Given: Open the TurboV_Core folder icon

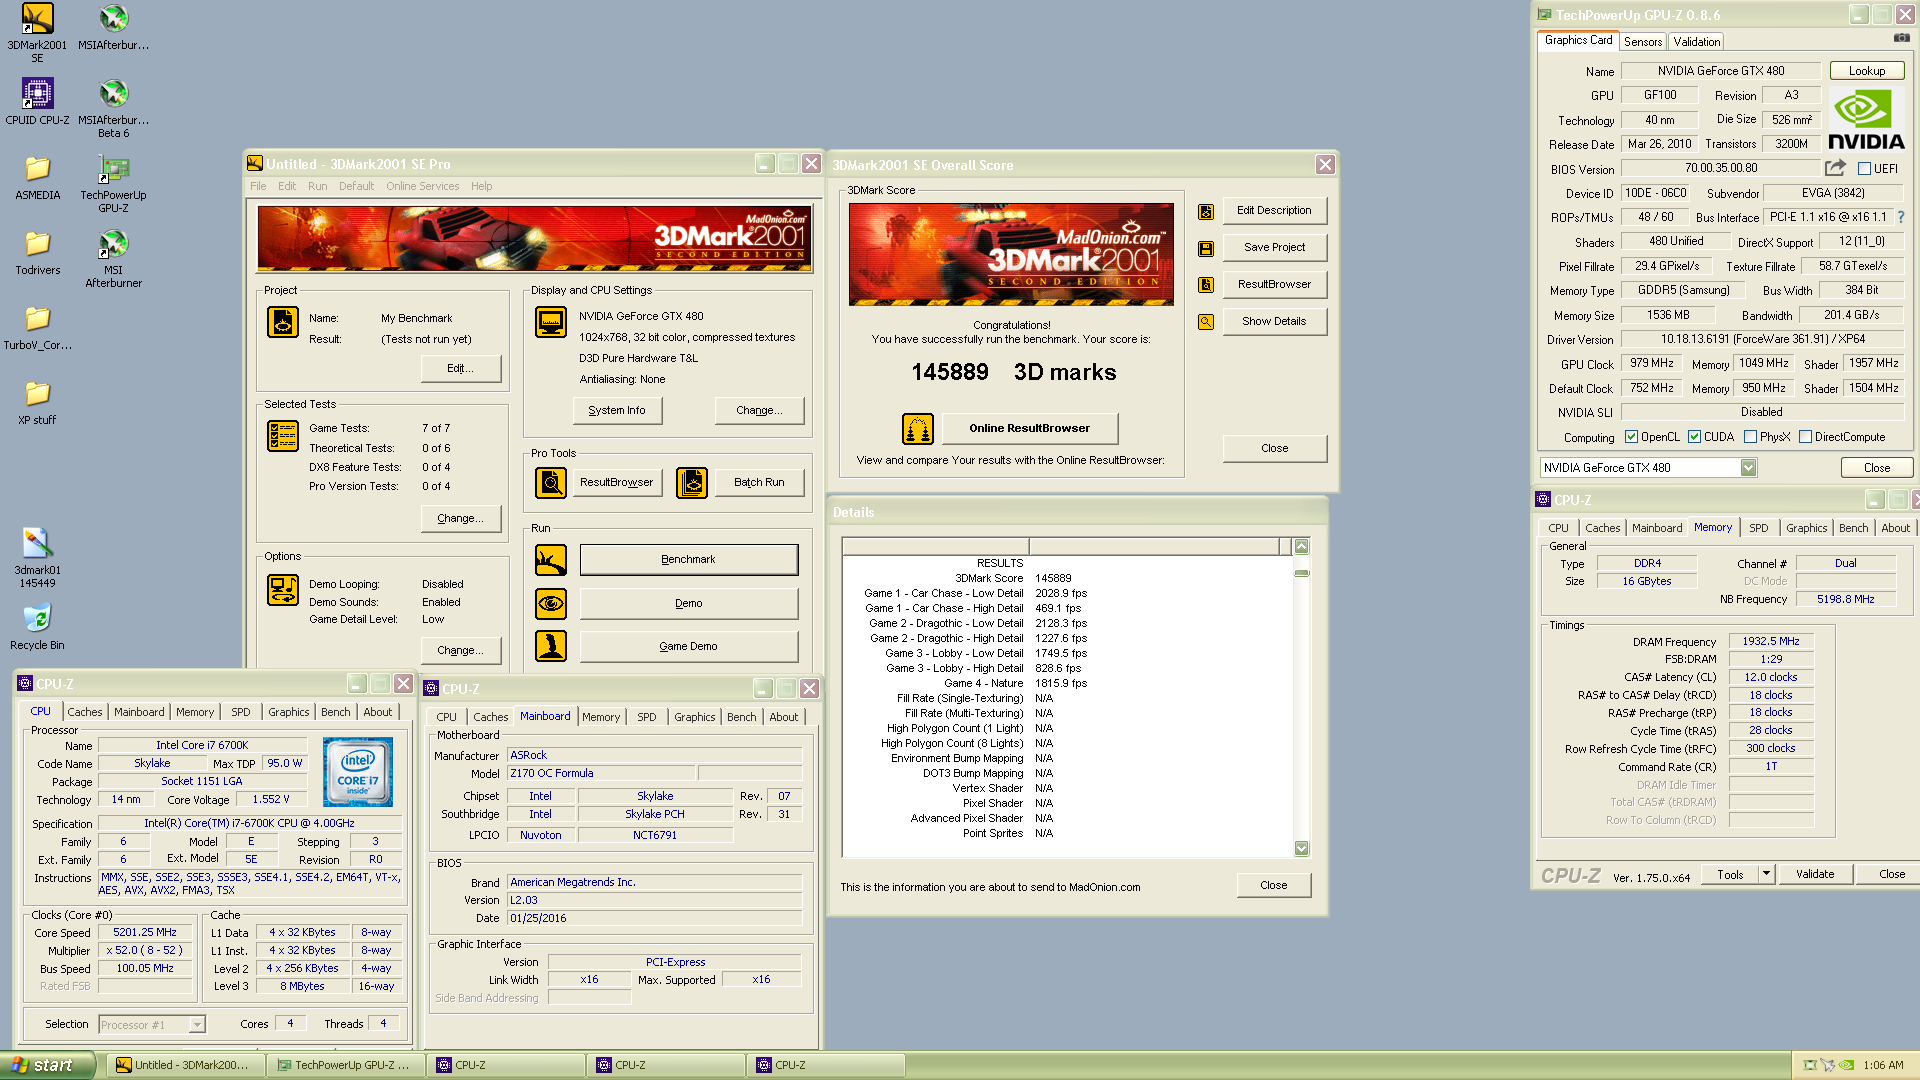Looking at the screenshot, I should pyautogui.click(x=37, y=328).
